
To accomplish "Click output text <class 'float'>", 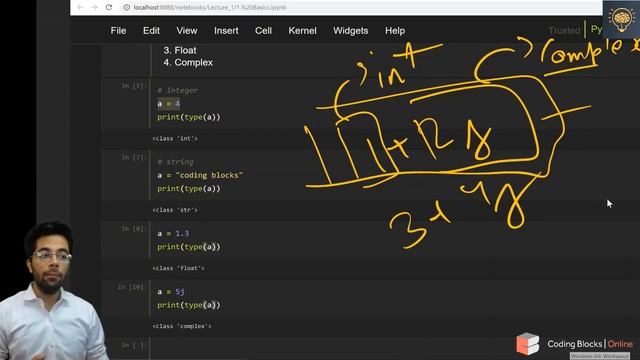I will 178,268.
